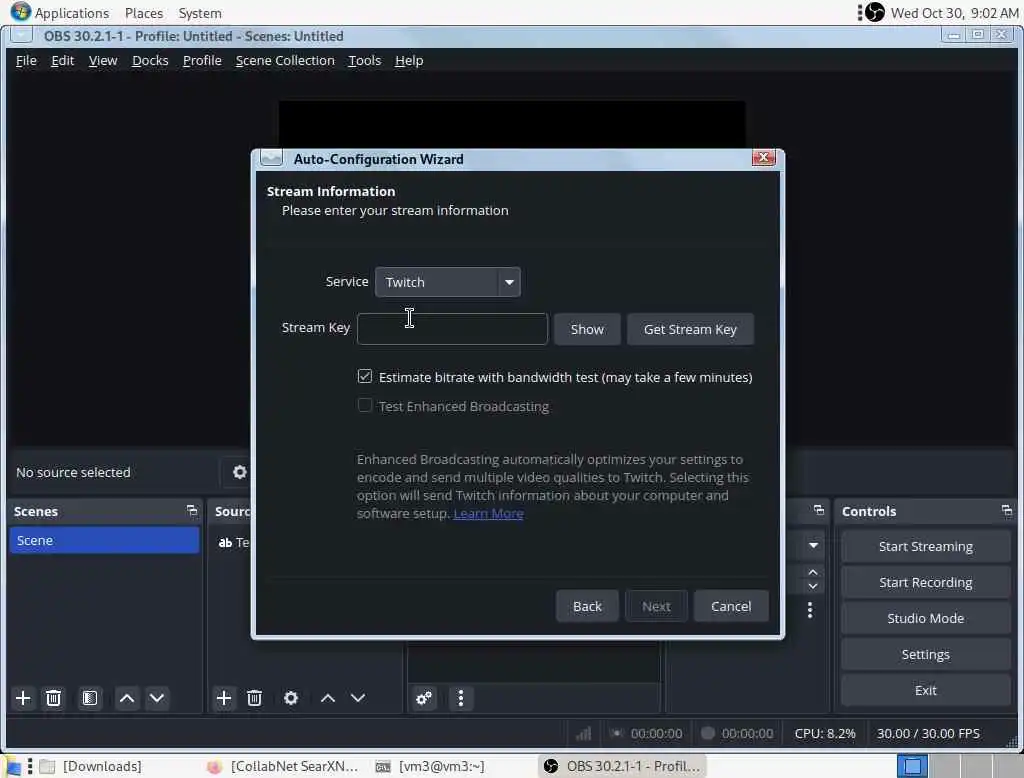Open scene filters icon in Scenes dock
This screenshot has height=778, width=1024.
point(90,698)
